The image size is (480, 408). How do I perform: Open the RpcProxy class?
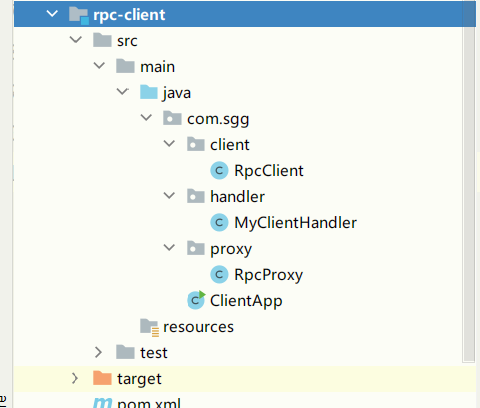tap(268, 275)
